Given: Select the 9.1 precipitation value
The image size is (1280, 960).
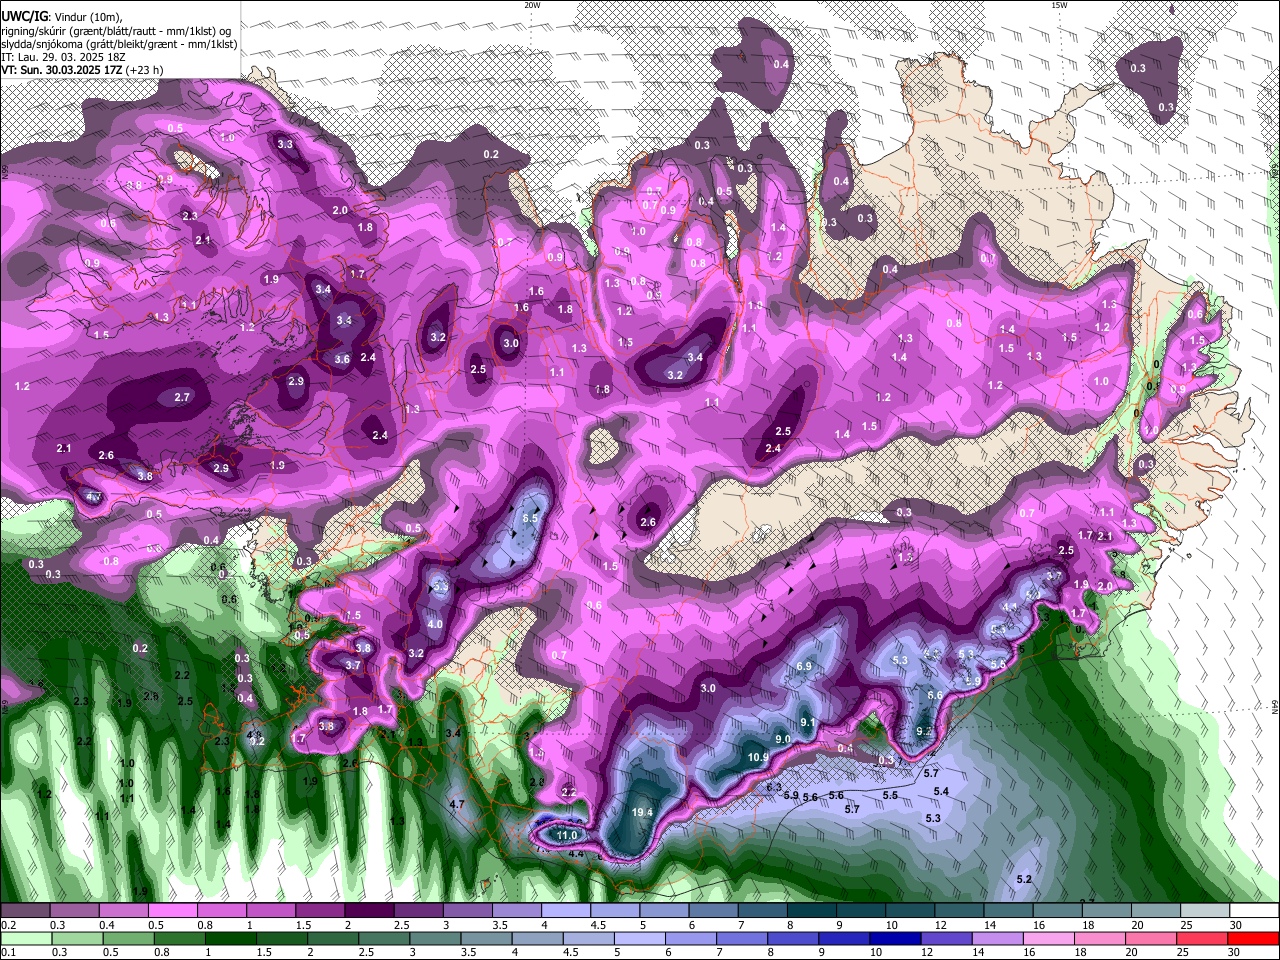Looking at the screenshot, I should coord(808,723).
